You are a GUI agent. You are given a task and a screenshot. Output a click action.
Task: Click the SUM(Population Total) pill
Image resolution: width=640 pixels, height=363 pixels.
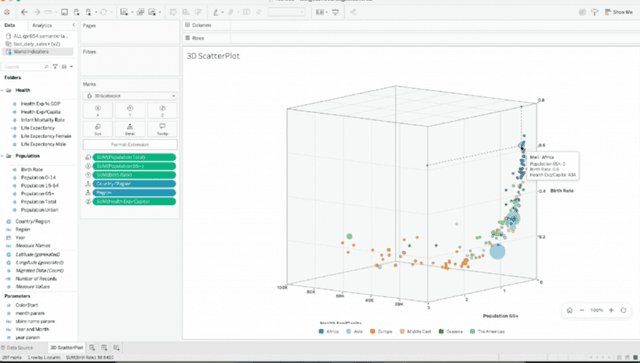tap(134, 157)
